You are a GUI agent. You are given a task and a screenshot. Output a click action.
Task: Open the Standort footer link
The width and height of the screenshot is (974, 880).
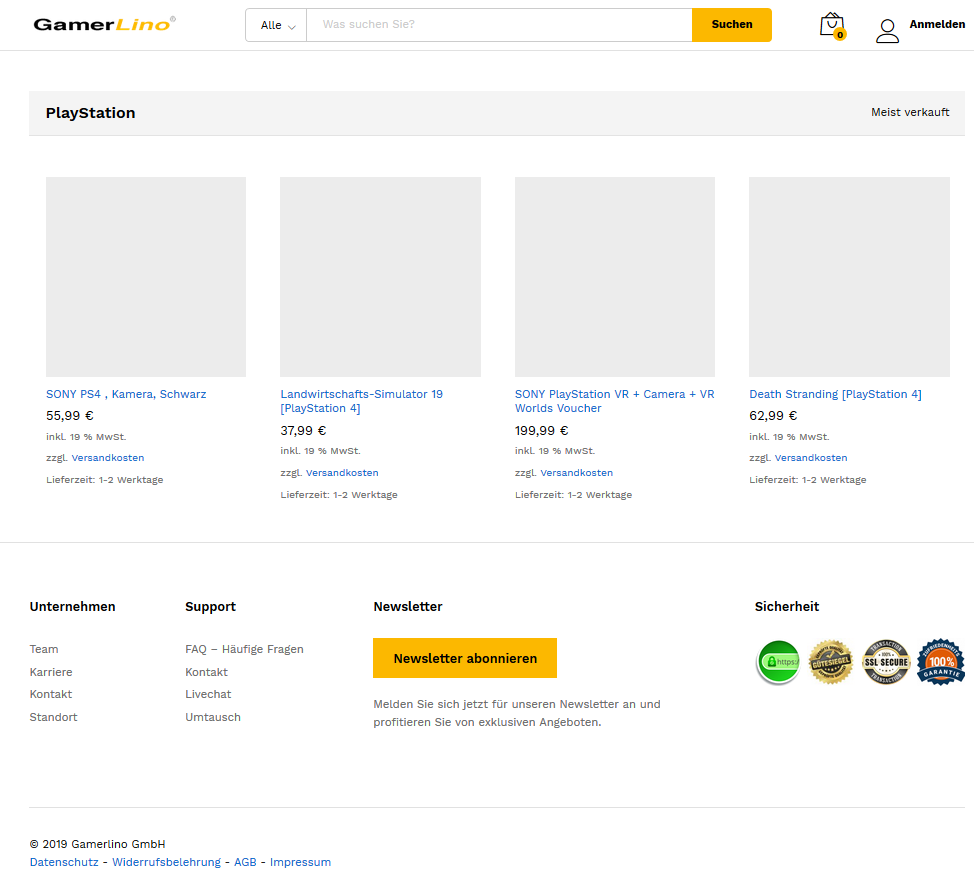tap(53, 717)
